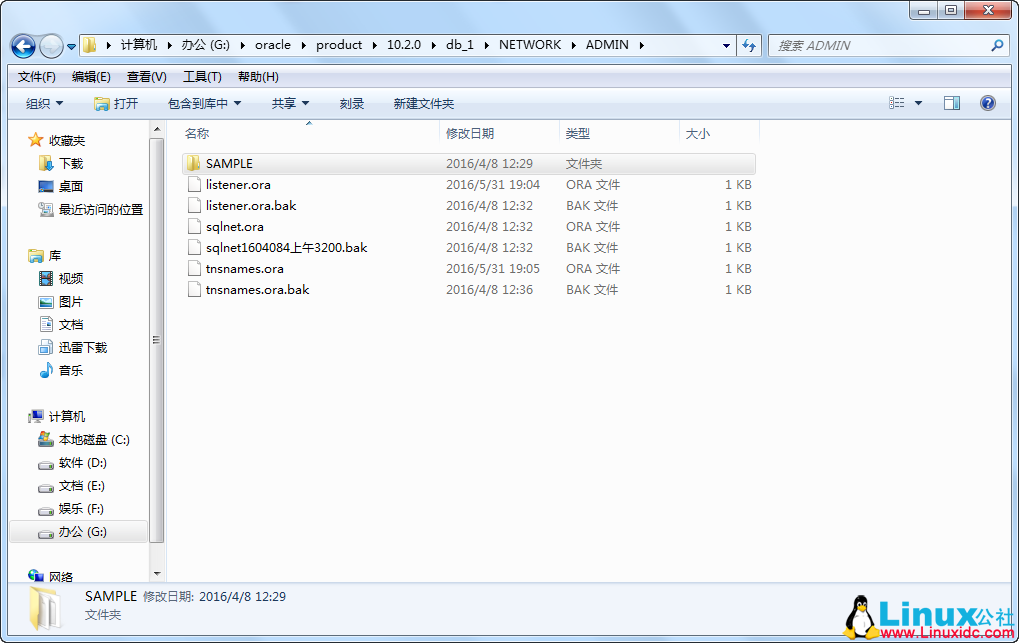Open Local Disk (C:) drive
The width and height of the screenshot is (1019, 643).
click(x=94, y=440)
